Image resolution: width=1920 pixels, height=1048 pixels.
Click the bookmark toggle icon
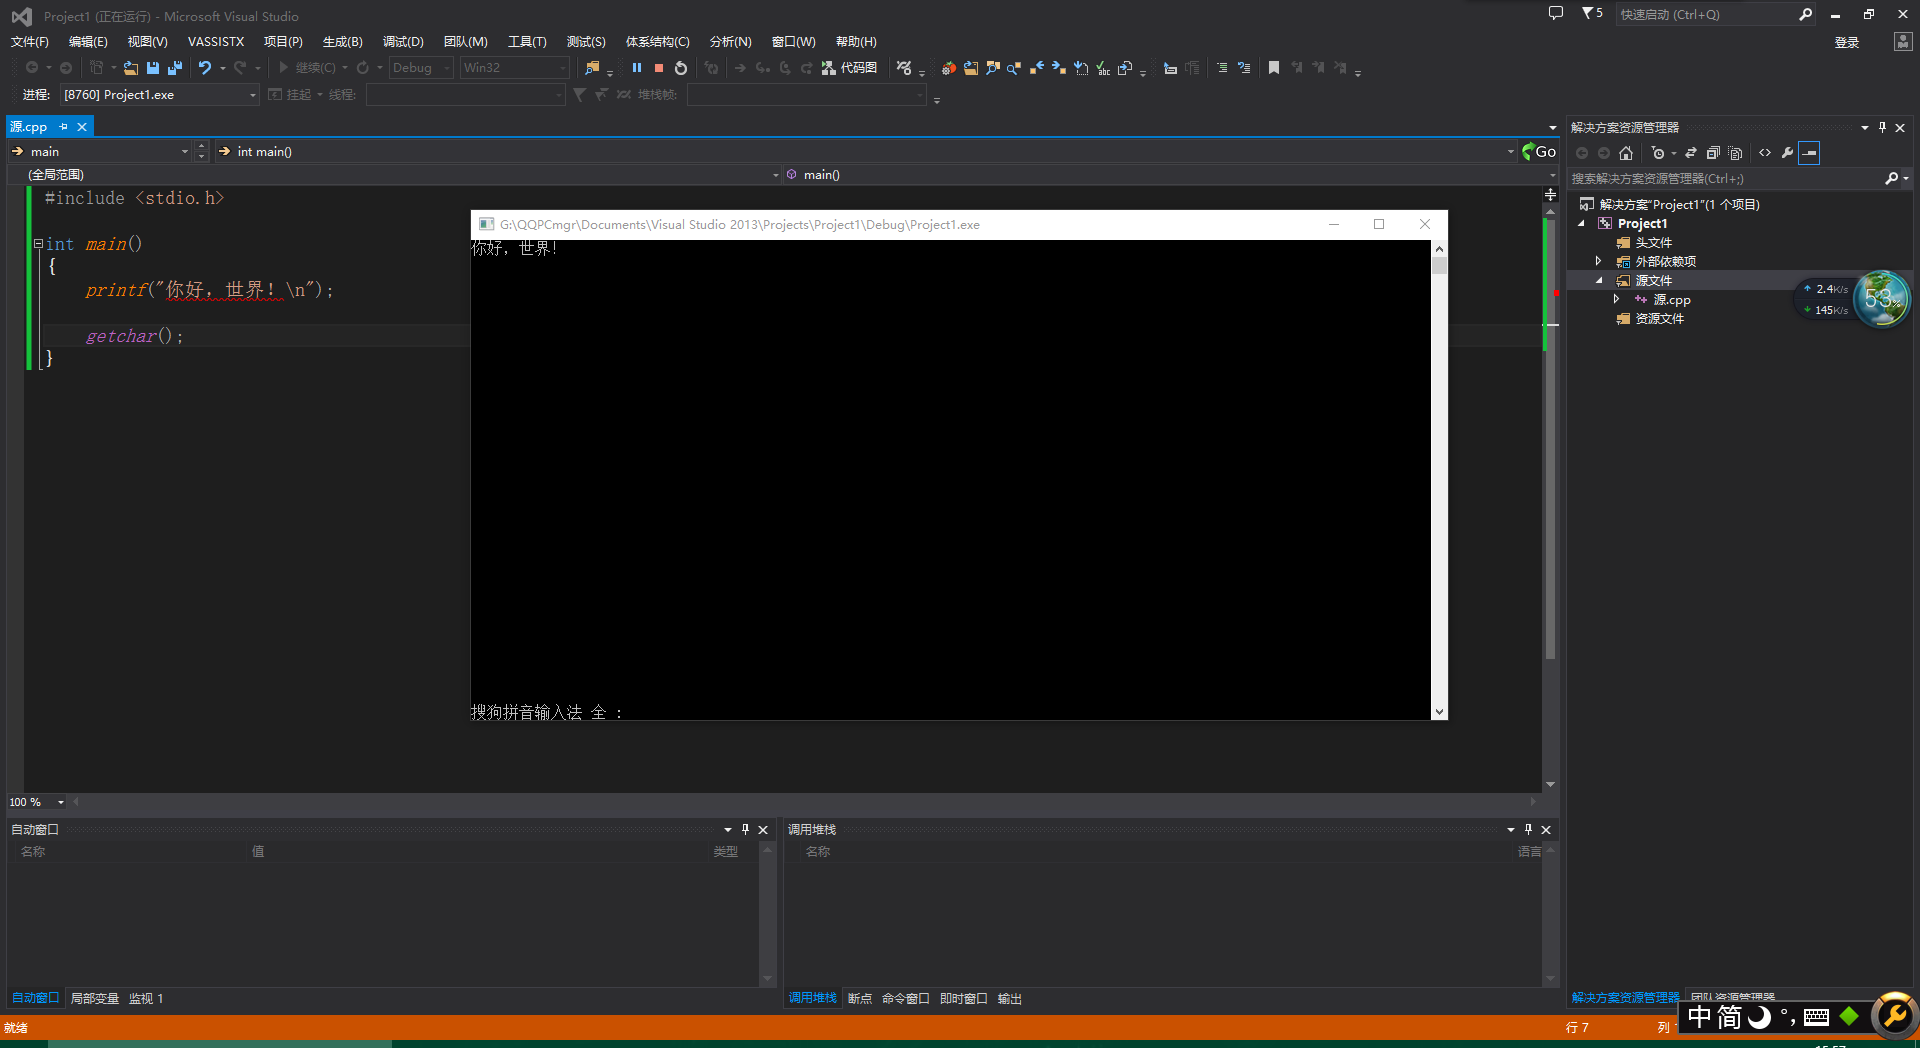(x=1274, y=68)
